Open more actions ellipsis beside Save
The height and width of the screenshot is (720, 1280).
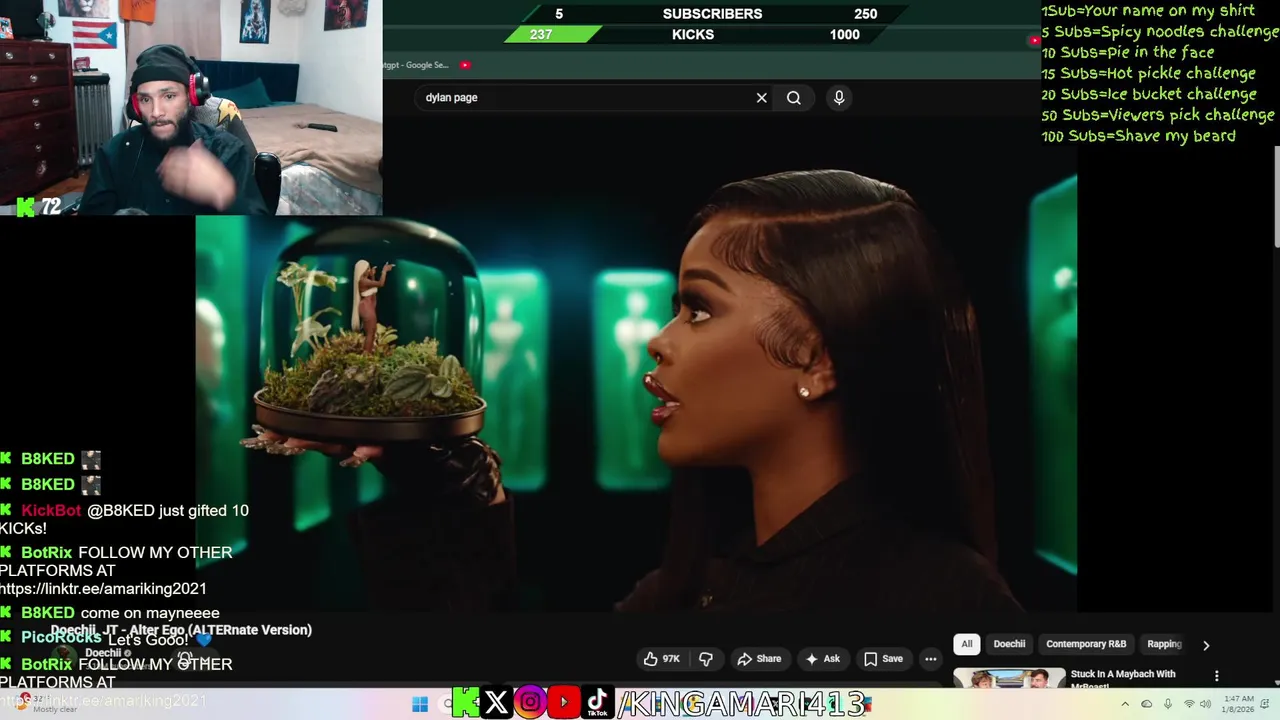point(931,659)
